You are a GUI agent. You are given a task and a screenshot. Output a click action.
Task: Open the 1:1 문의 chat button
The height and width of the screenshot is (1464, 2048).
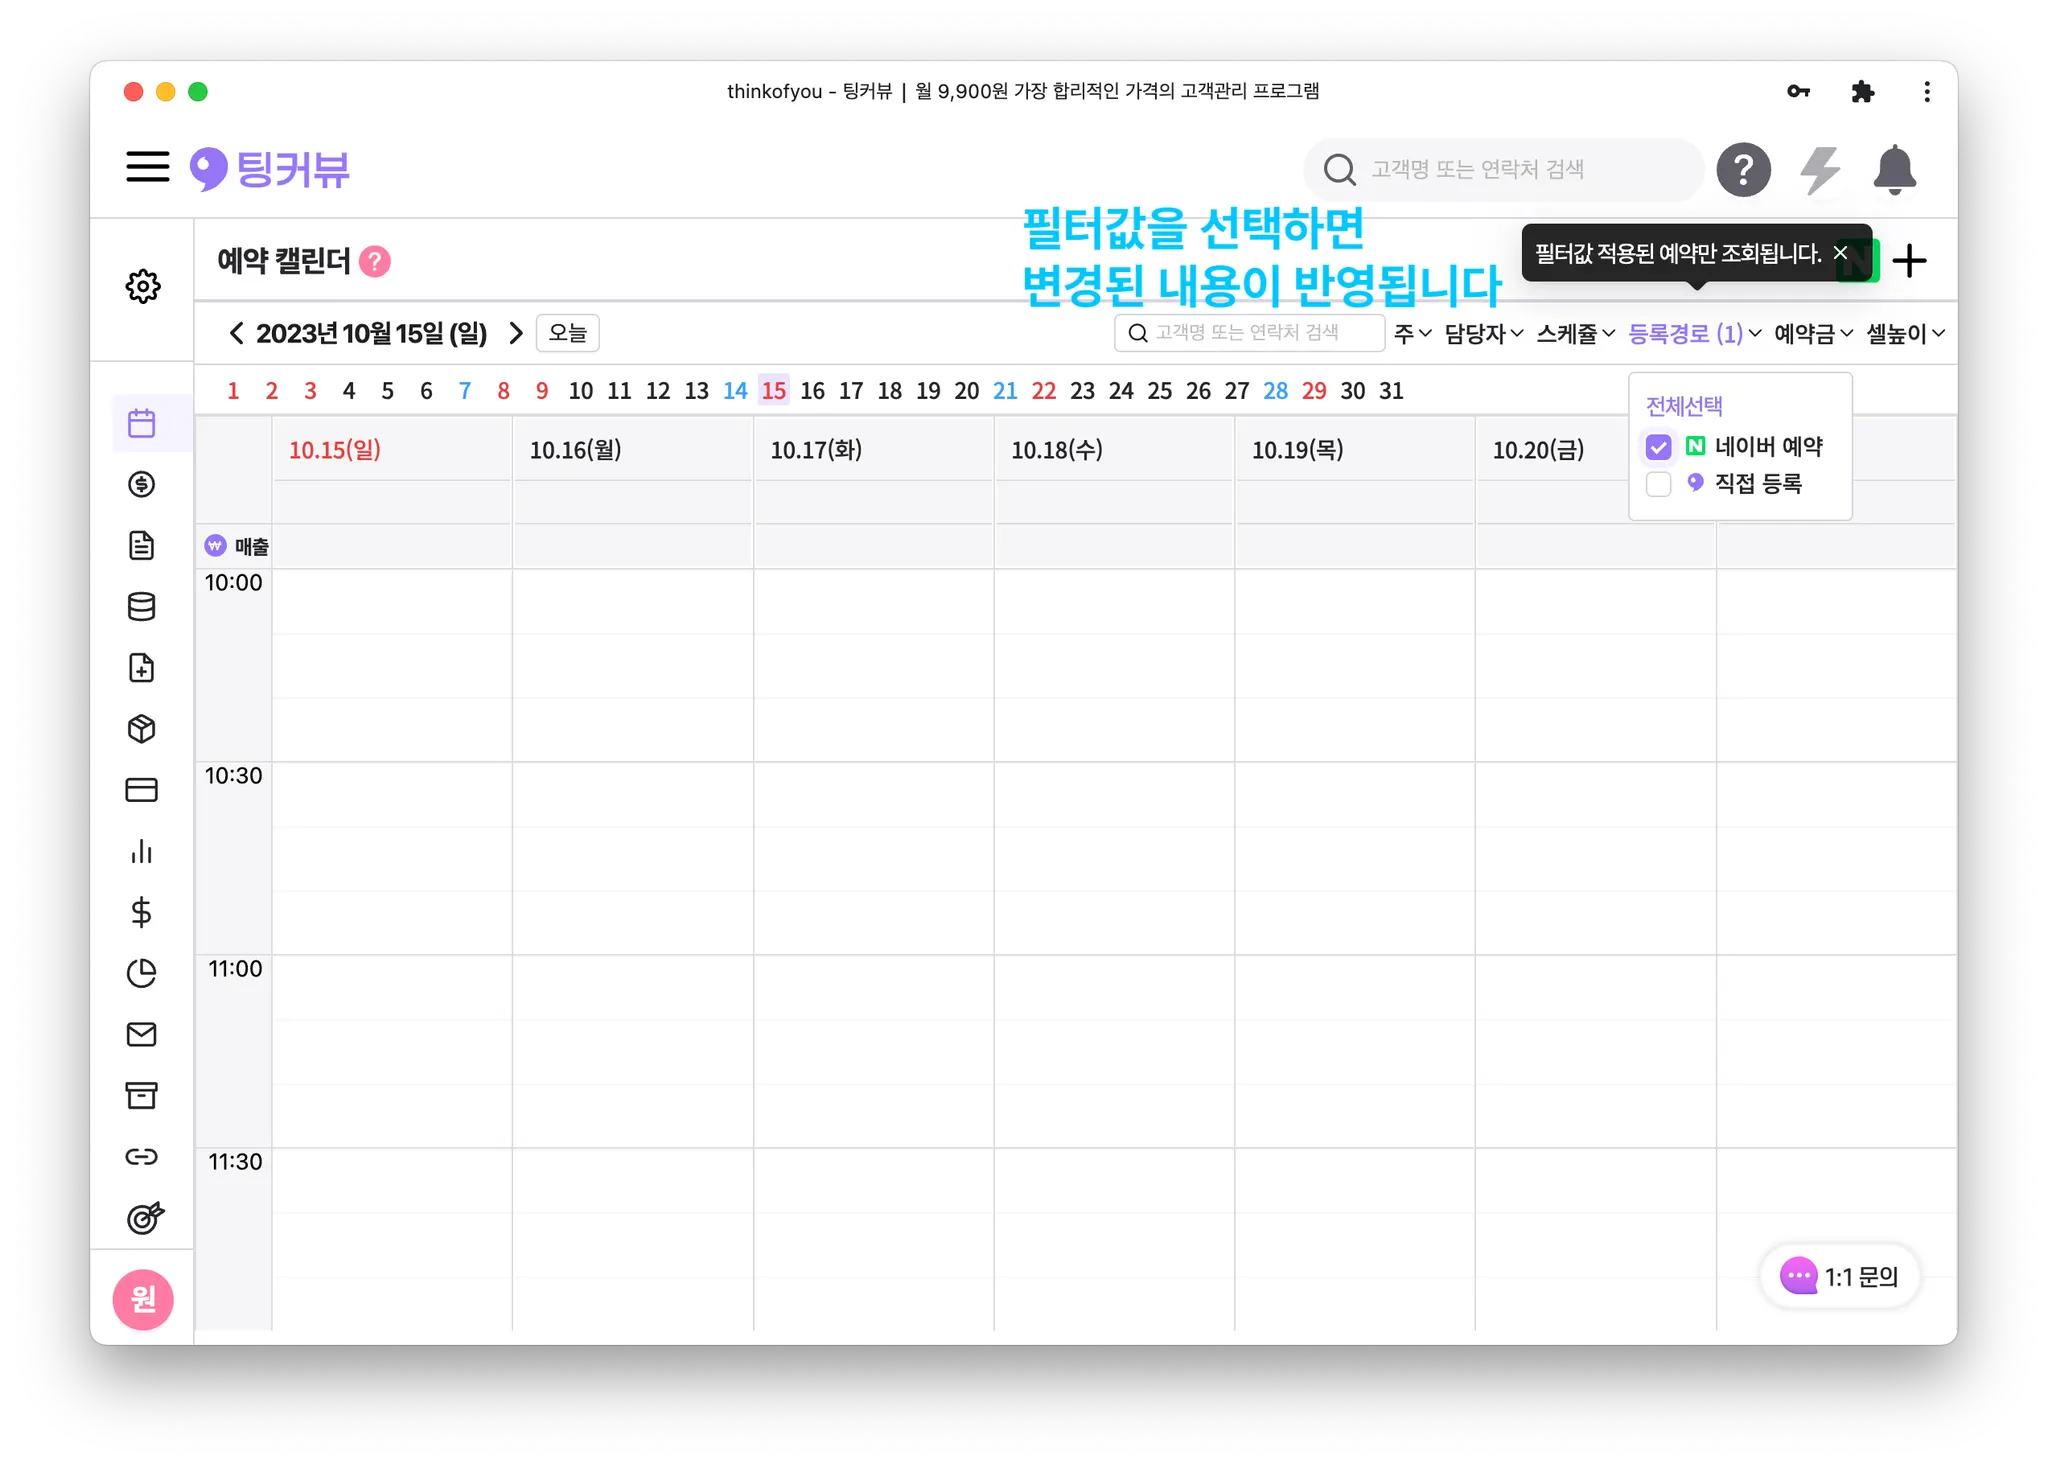pos(1840,1276)
